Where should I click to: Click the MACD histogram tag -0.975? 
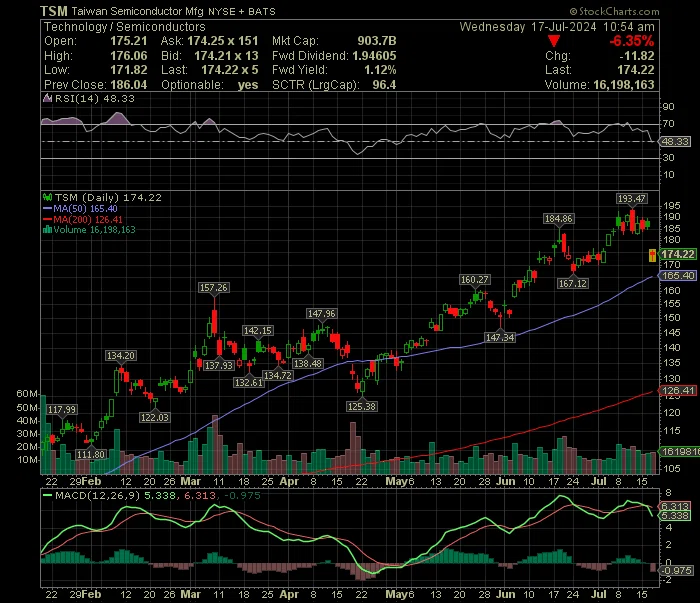(x=676, y=571)
